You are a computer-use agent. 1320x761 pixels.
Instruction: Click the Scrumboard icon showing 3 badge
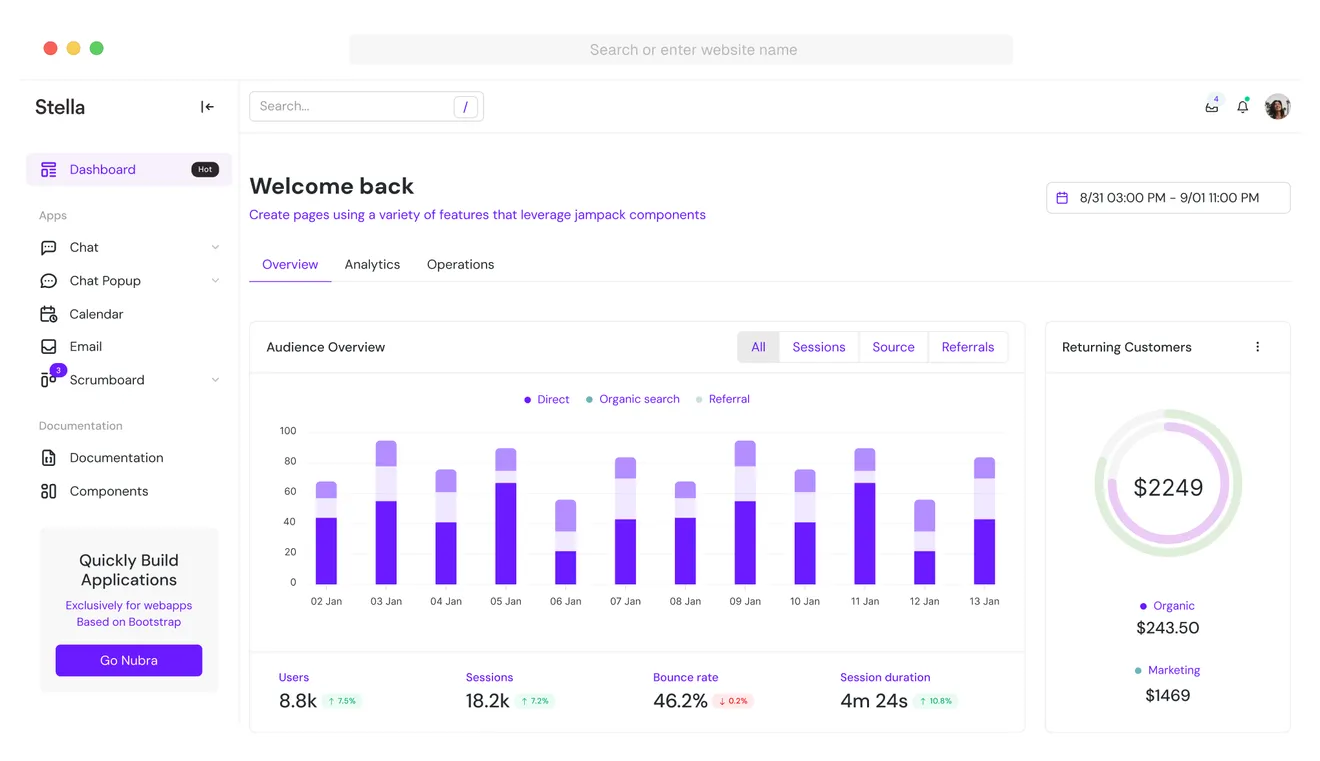(x=48, y=379)
